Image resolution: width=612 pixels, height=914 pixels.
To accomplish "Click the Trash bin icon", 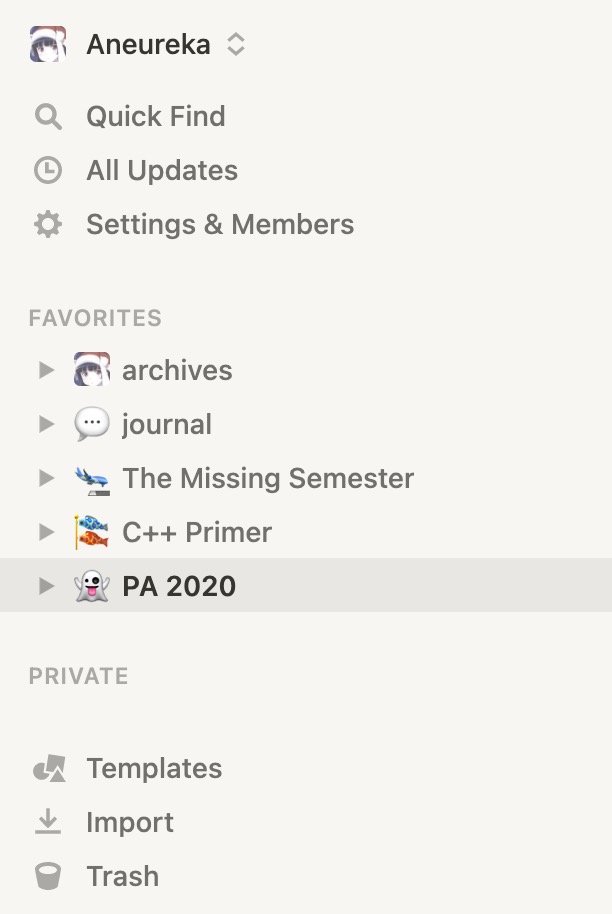I will click(47, 877).
